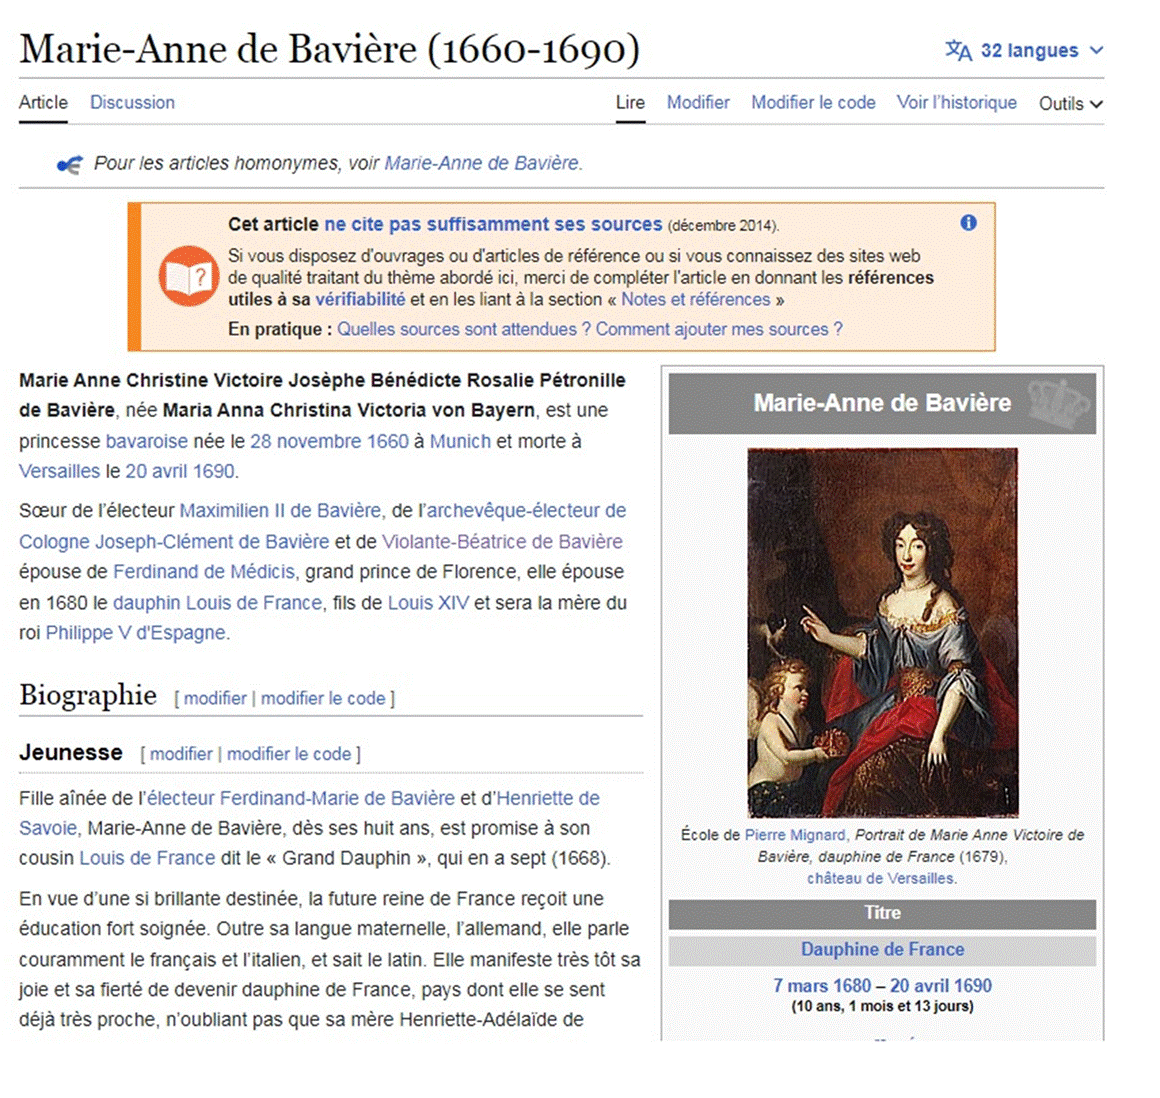Open the Philippe V d'Espagne link
This screenshot has height=1098, width=1160.
135,633
